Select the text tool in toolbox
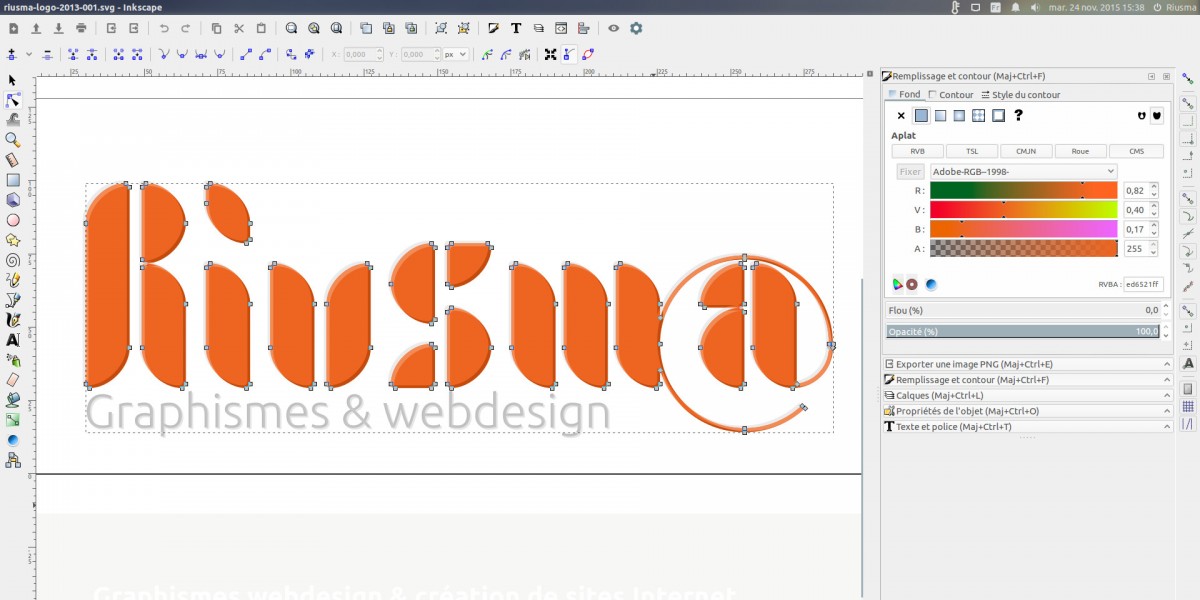The height and width of the screenshot is (600, 1200). (x=13, y=340)
